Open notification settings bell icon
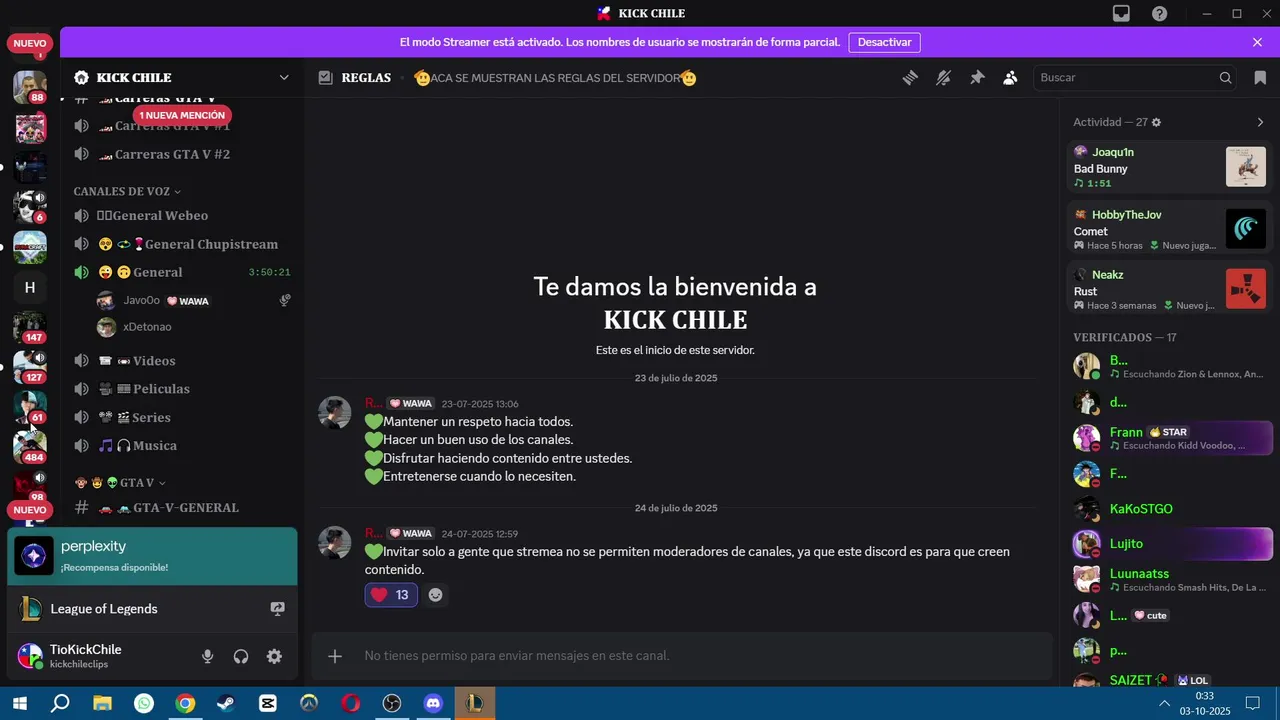Image resolution: width=1280 pixels, height=720 pixels. click(943, 78)
